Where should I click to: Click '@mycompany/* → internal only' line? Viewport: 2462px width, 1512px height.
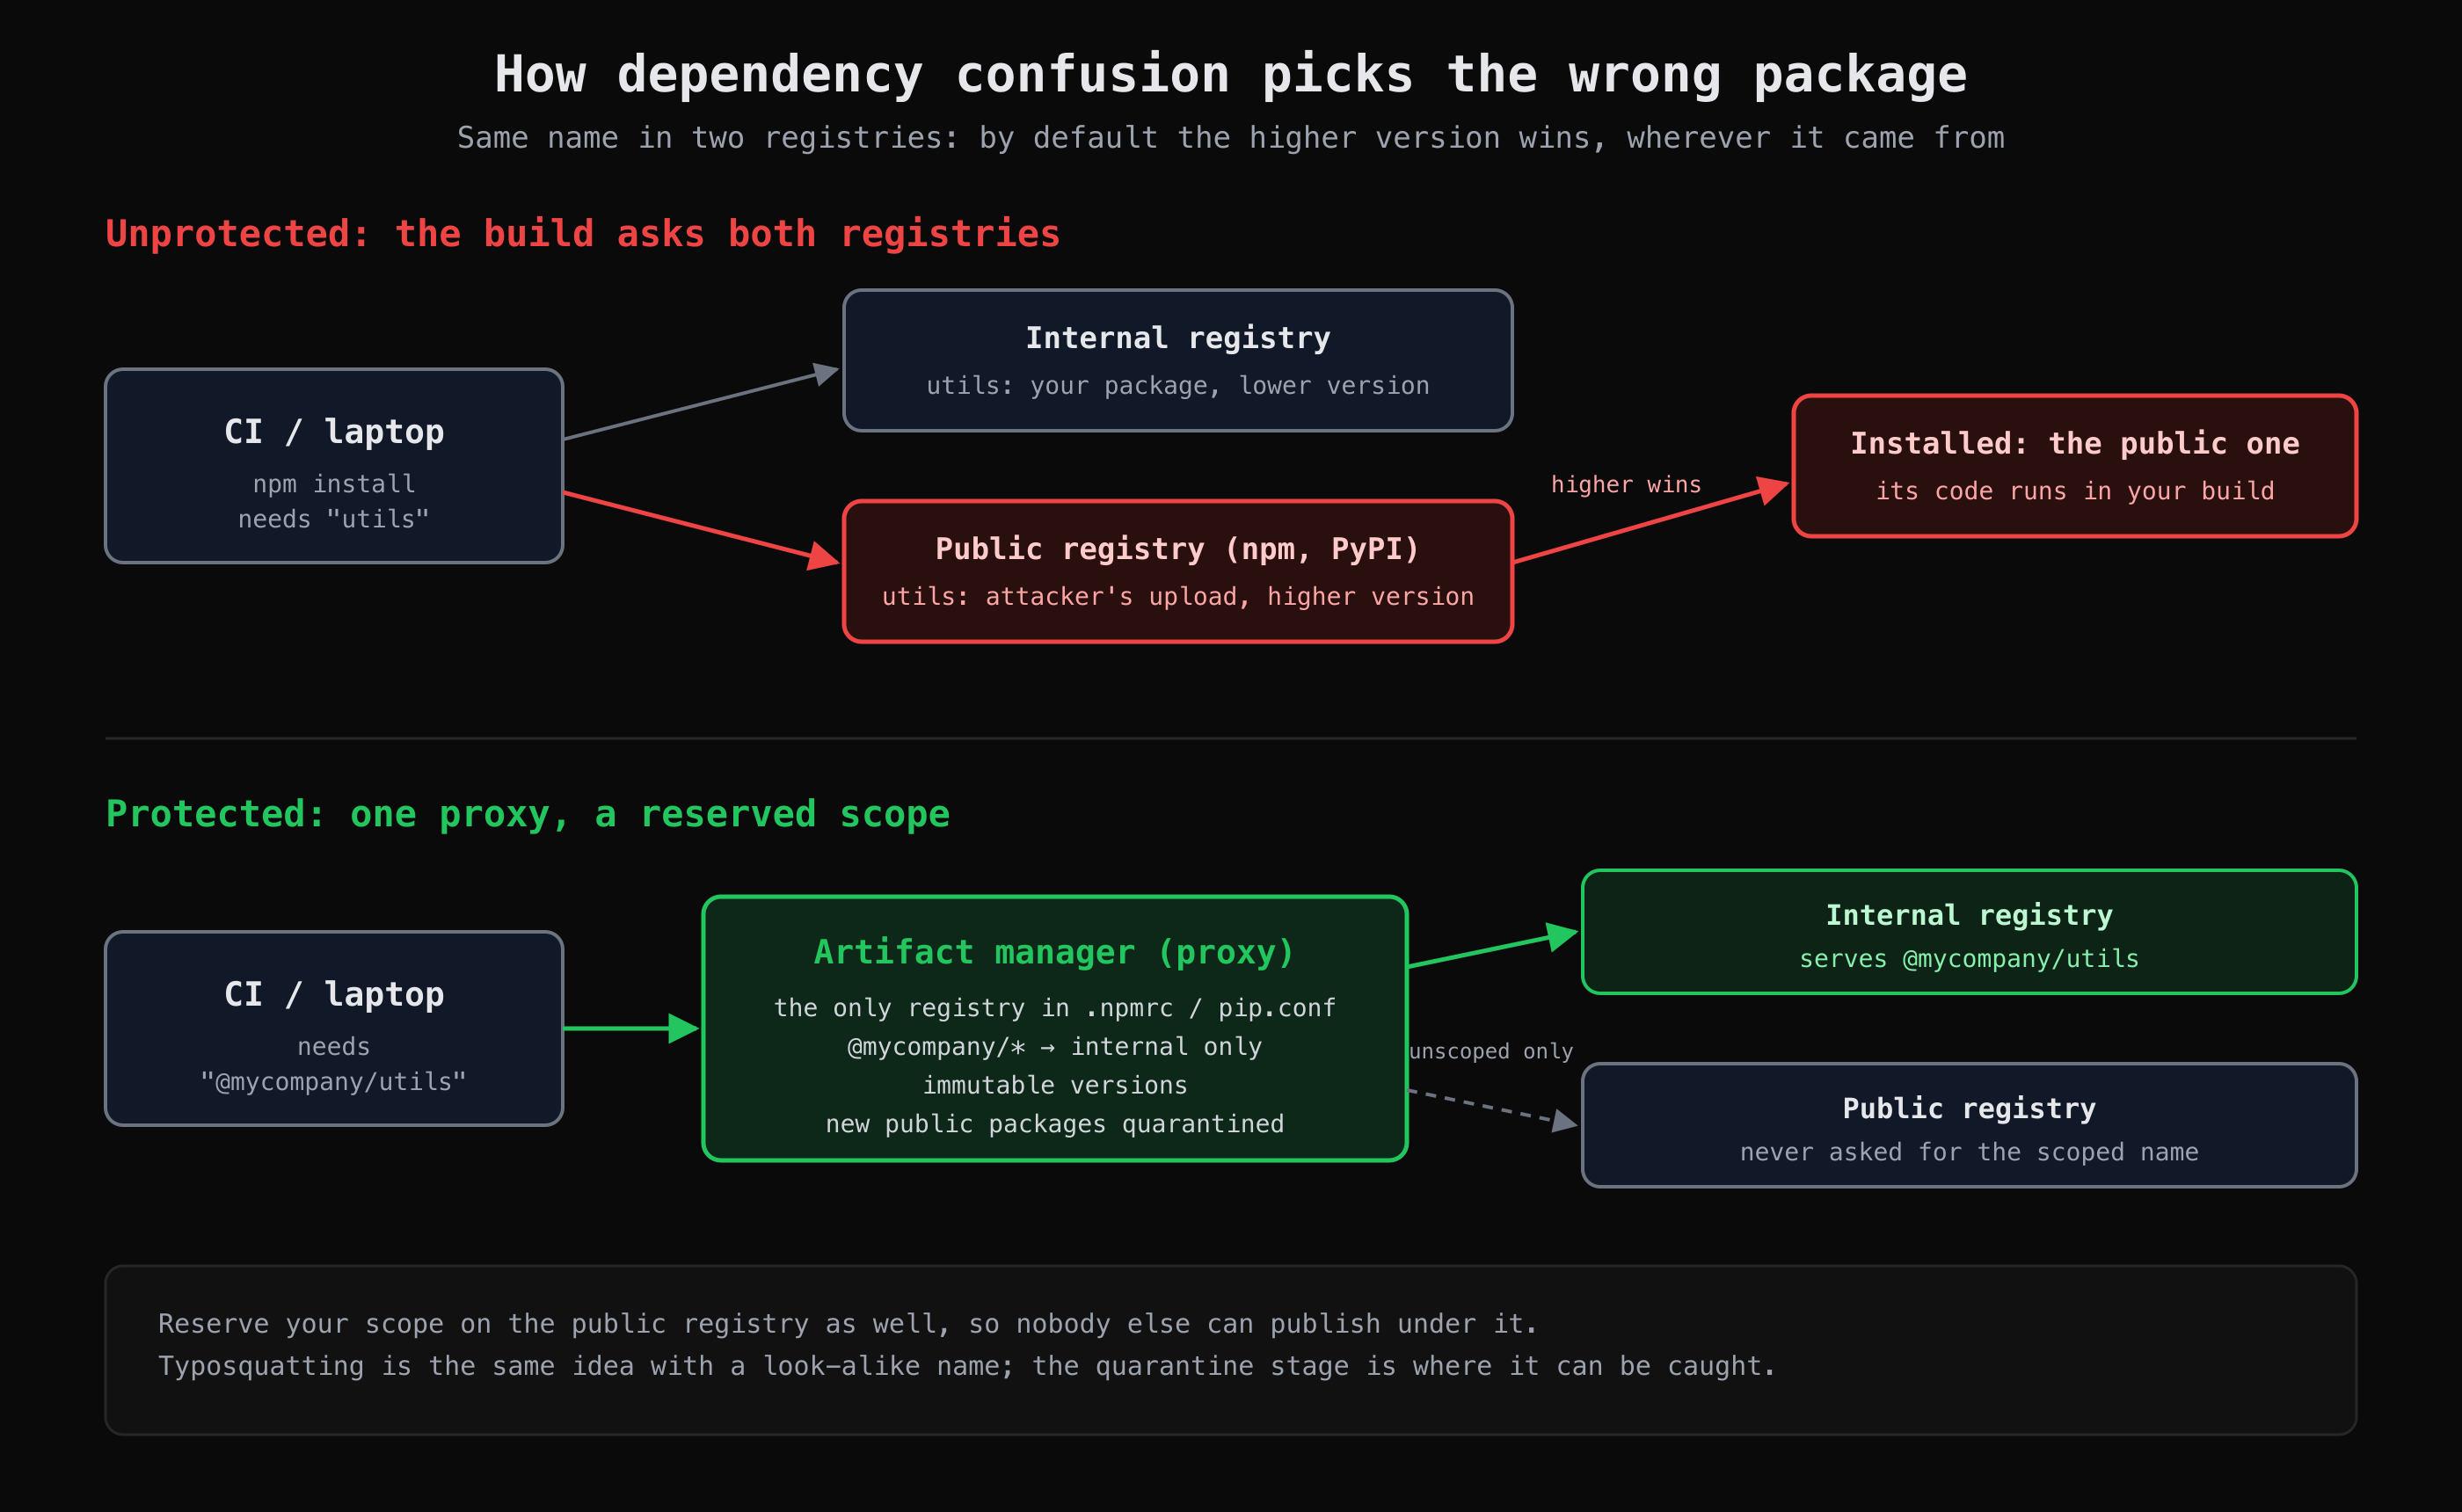click(x=1055, y=1046)
